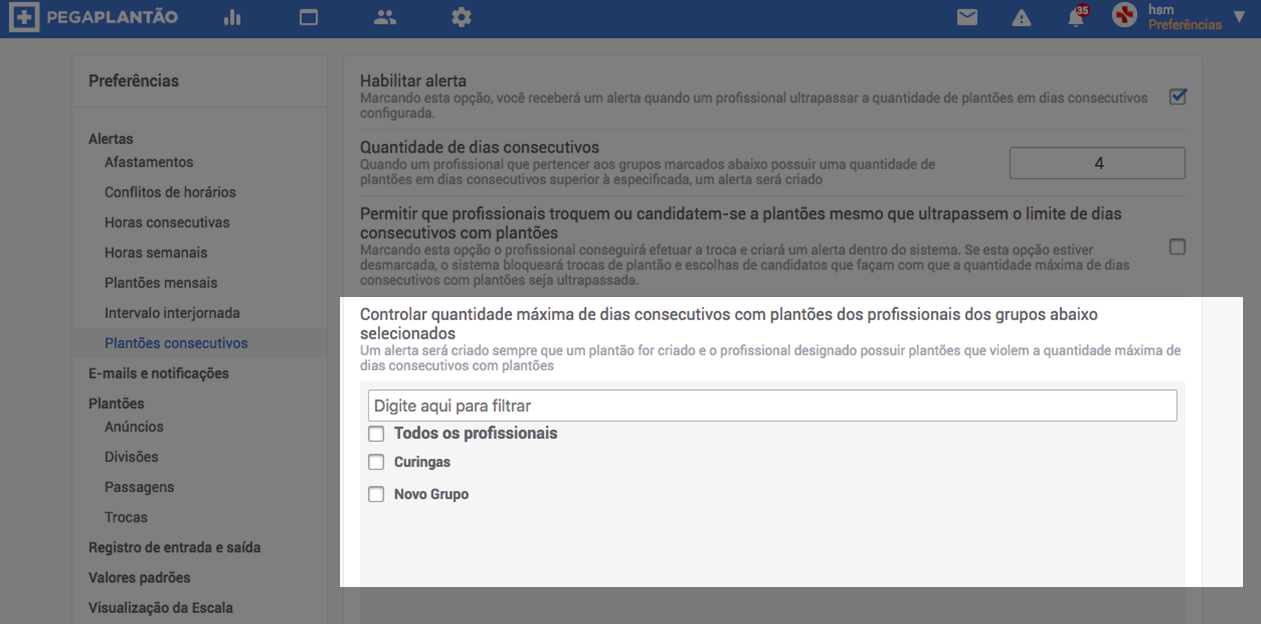Open the professionals people icon
The image size is (1261, 624).
[385, 17]
